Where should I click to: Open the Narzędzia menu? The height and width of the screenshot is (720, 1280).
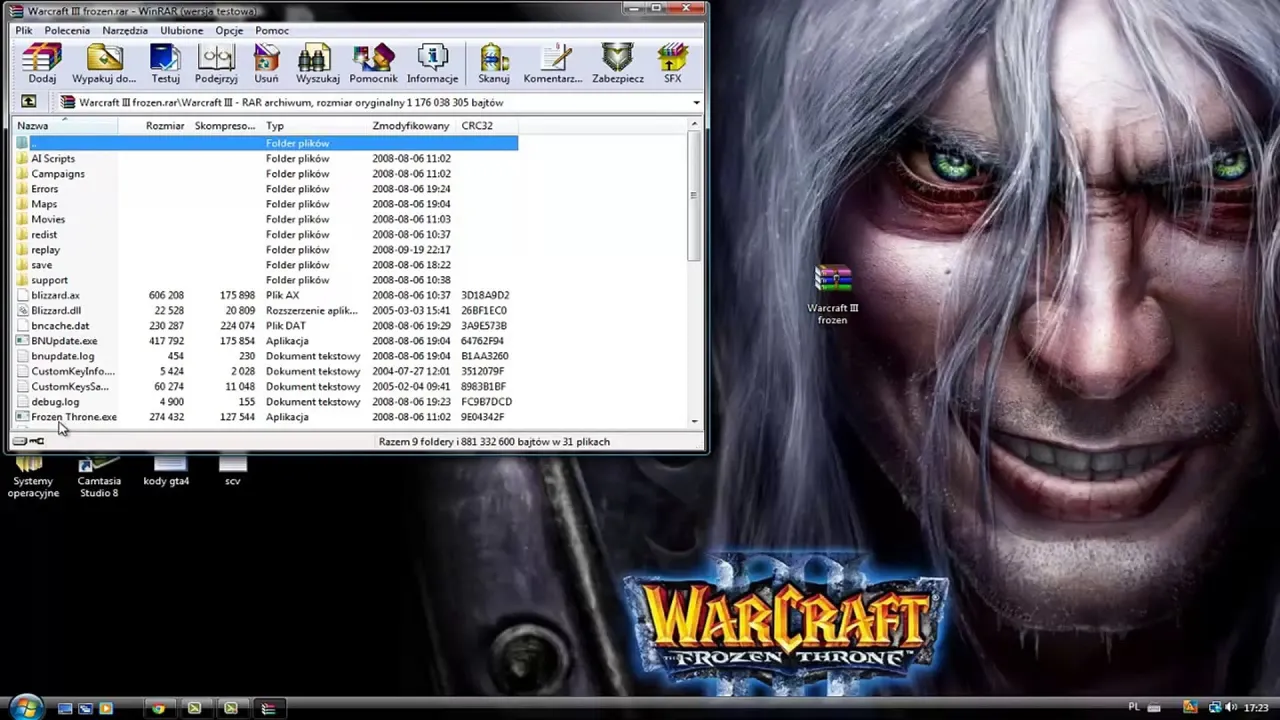pyautogui.click(x=125, y=31)
